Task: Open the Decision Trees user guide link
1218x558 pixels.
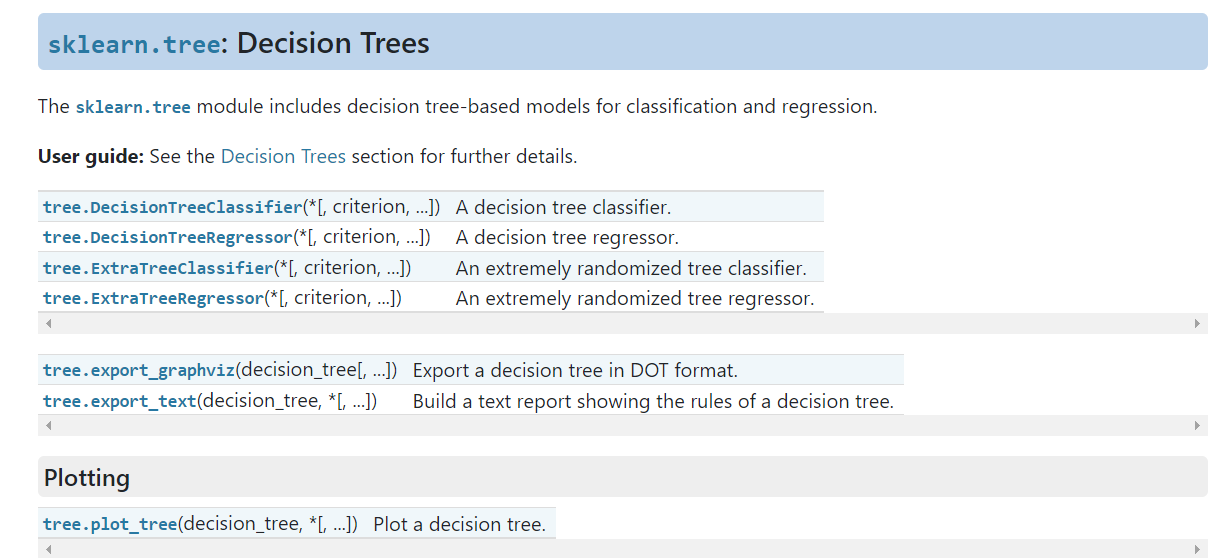Action: [x=283, y=157]
